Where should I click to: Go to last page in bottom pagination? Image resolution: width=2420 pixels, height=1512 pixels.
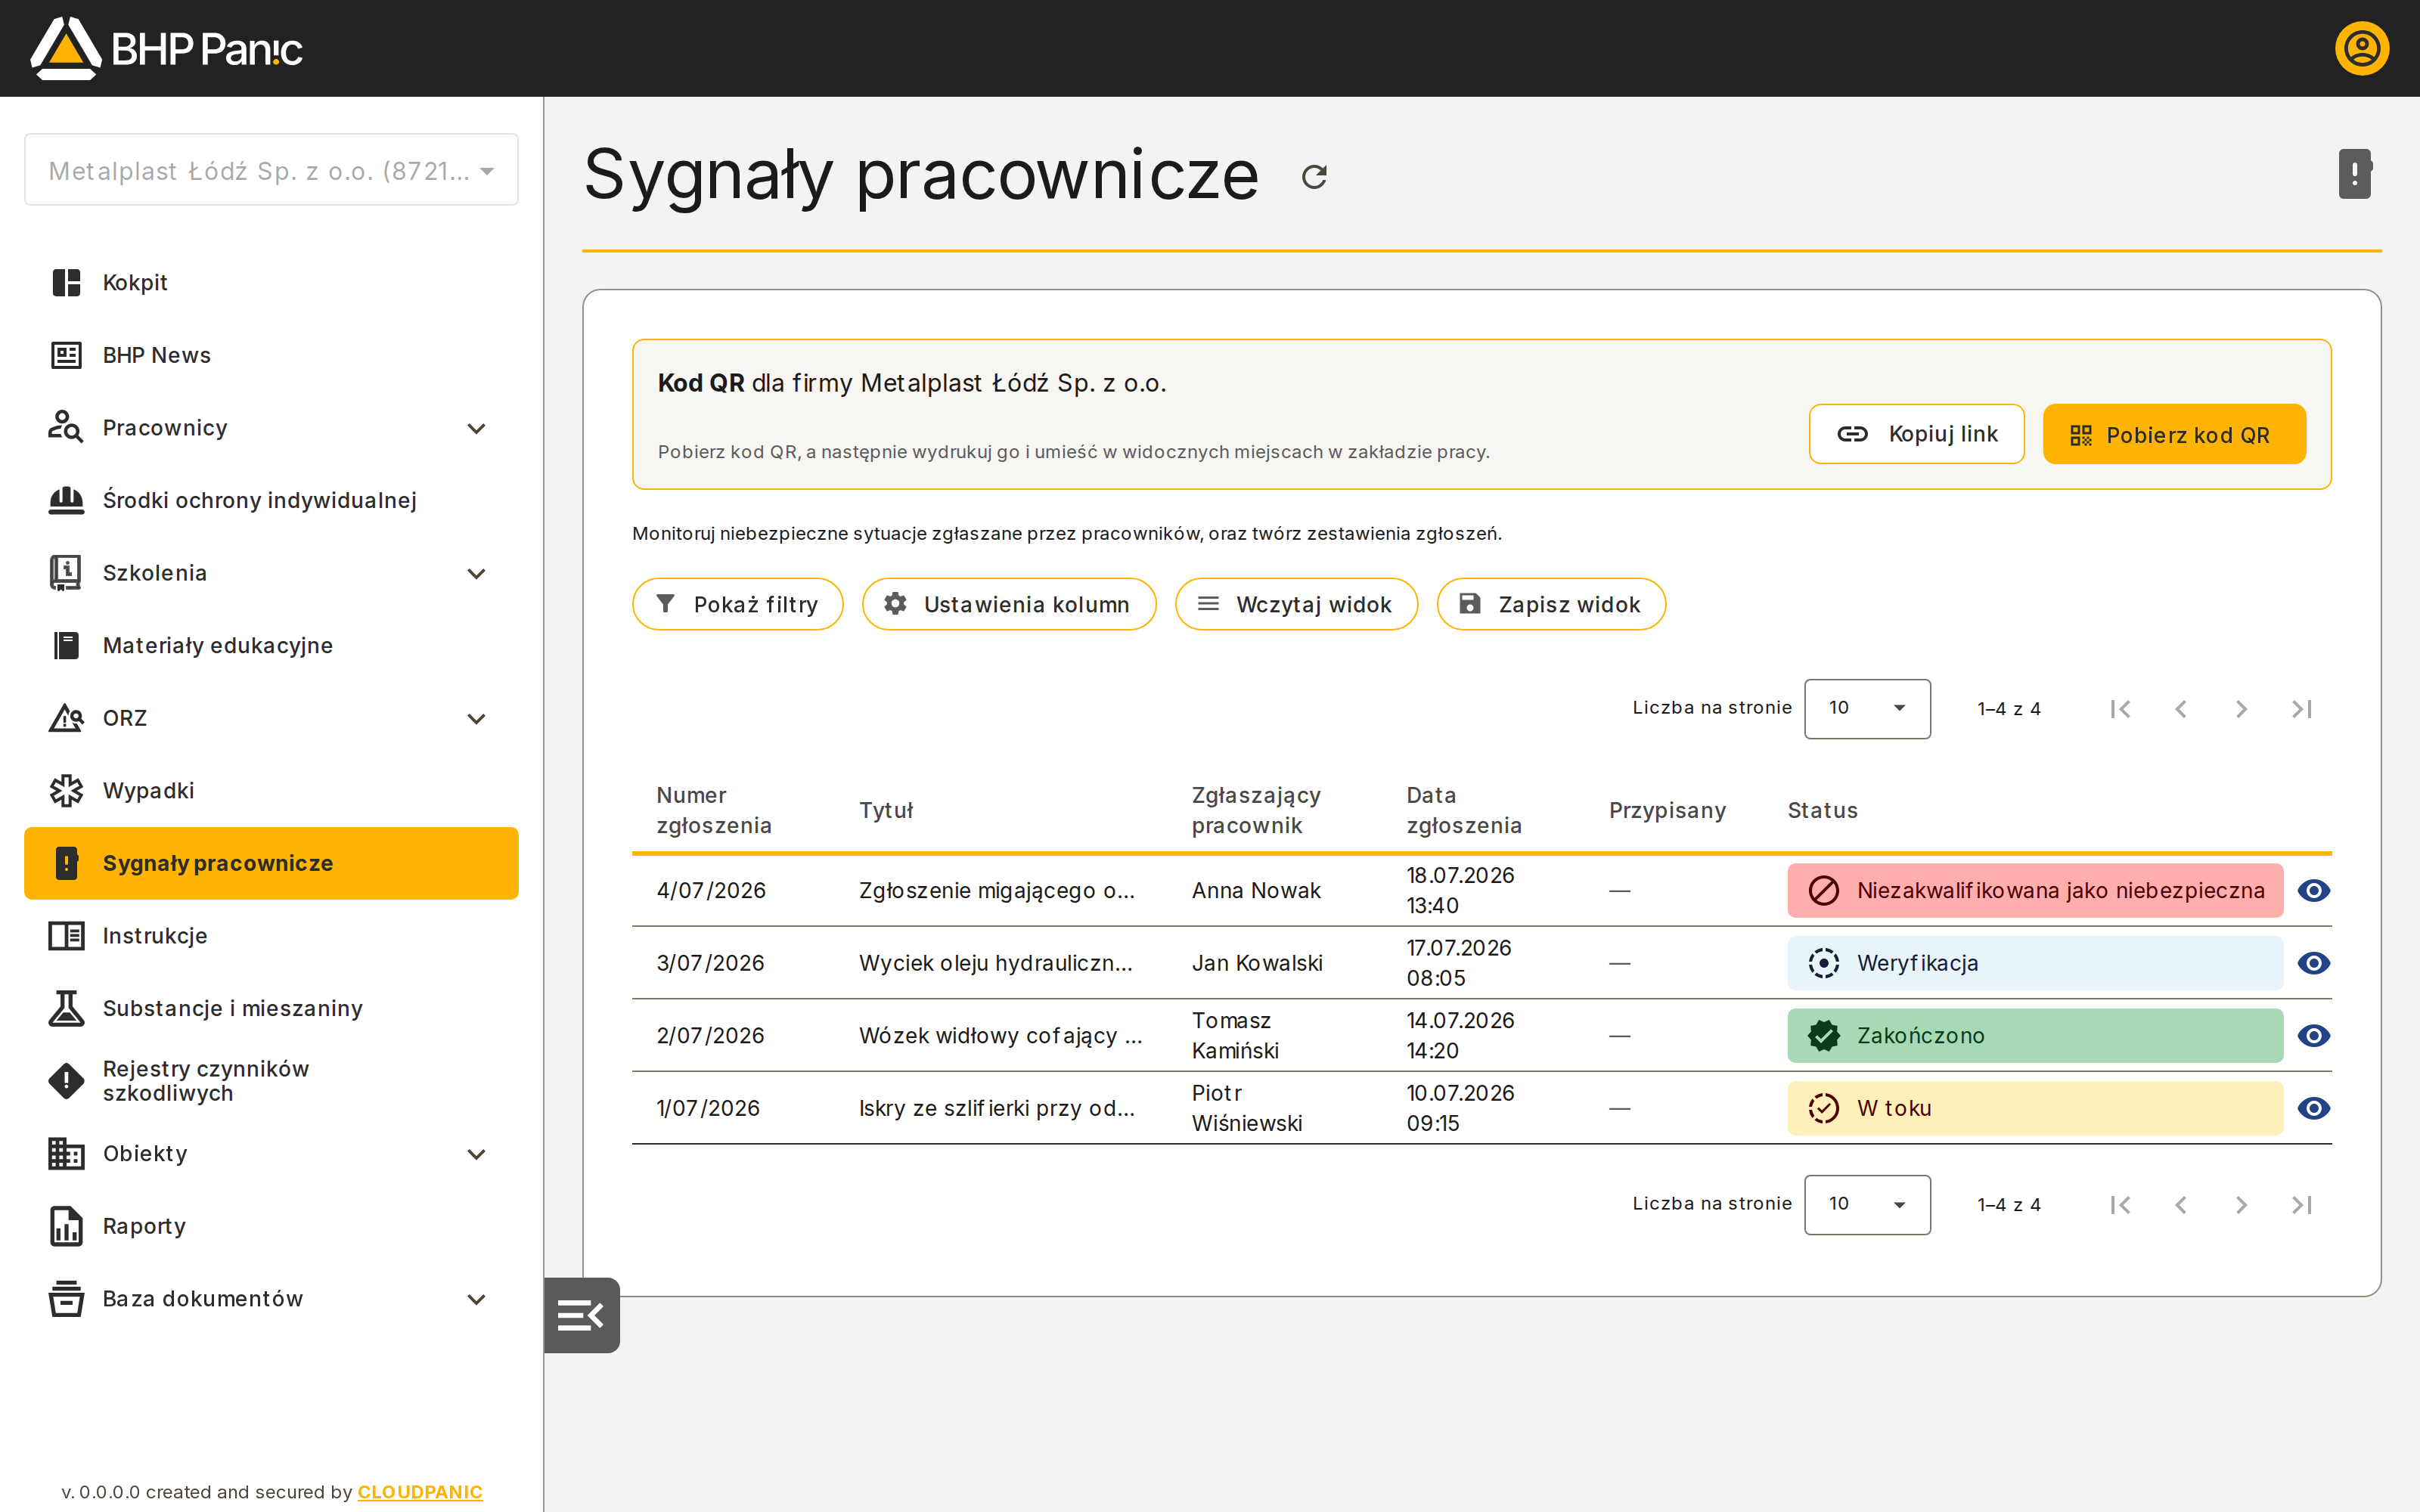click(x=2302, y=1205)
